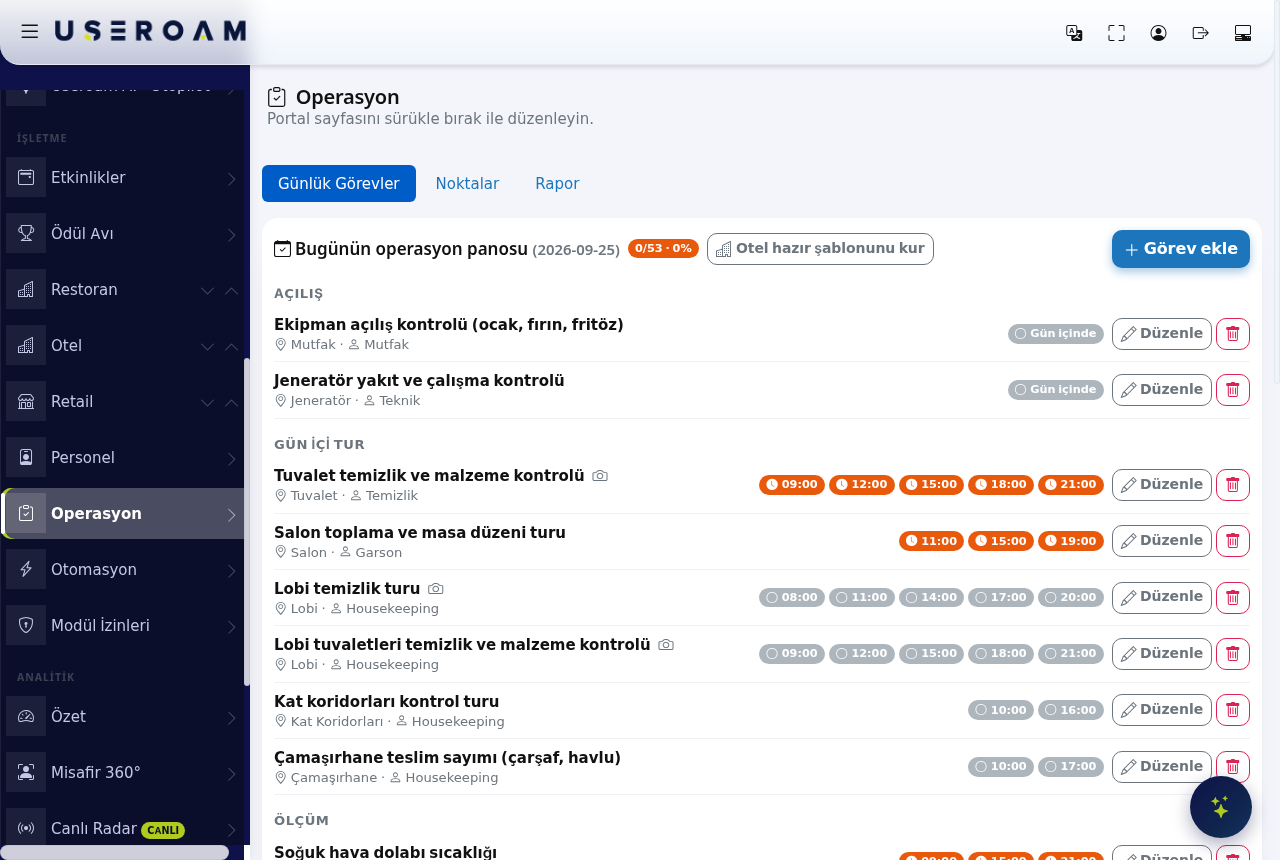Expand Restoran menu down chevron
The image size is (1280, 860).
tap(207, 290)
